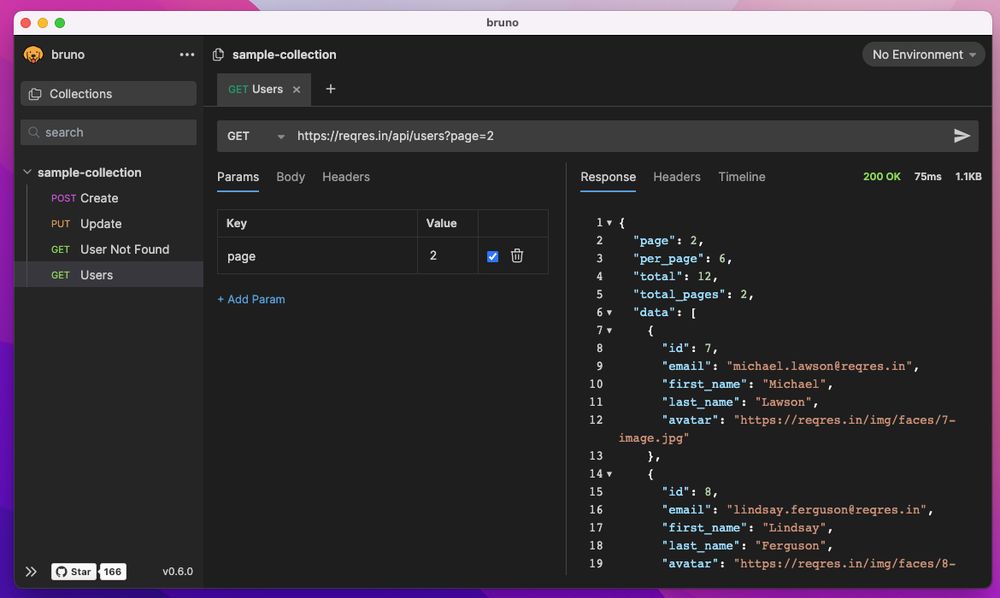Collapse the sample-collection tree
Viewport: 1000px width, 598px height.
tap(27, 172)
